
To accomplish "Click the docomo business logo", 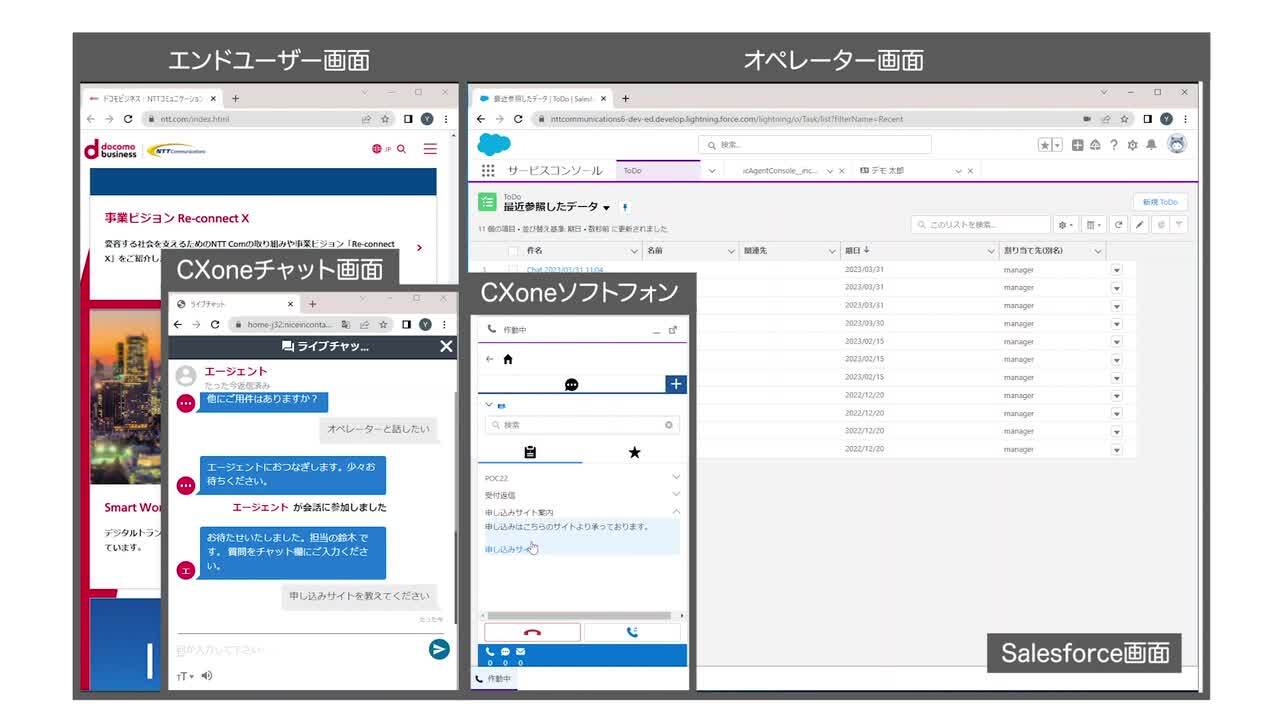I will 111,149.
